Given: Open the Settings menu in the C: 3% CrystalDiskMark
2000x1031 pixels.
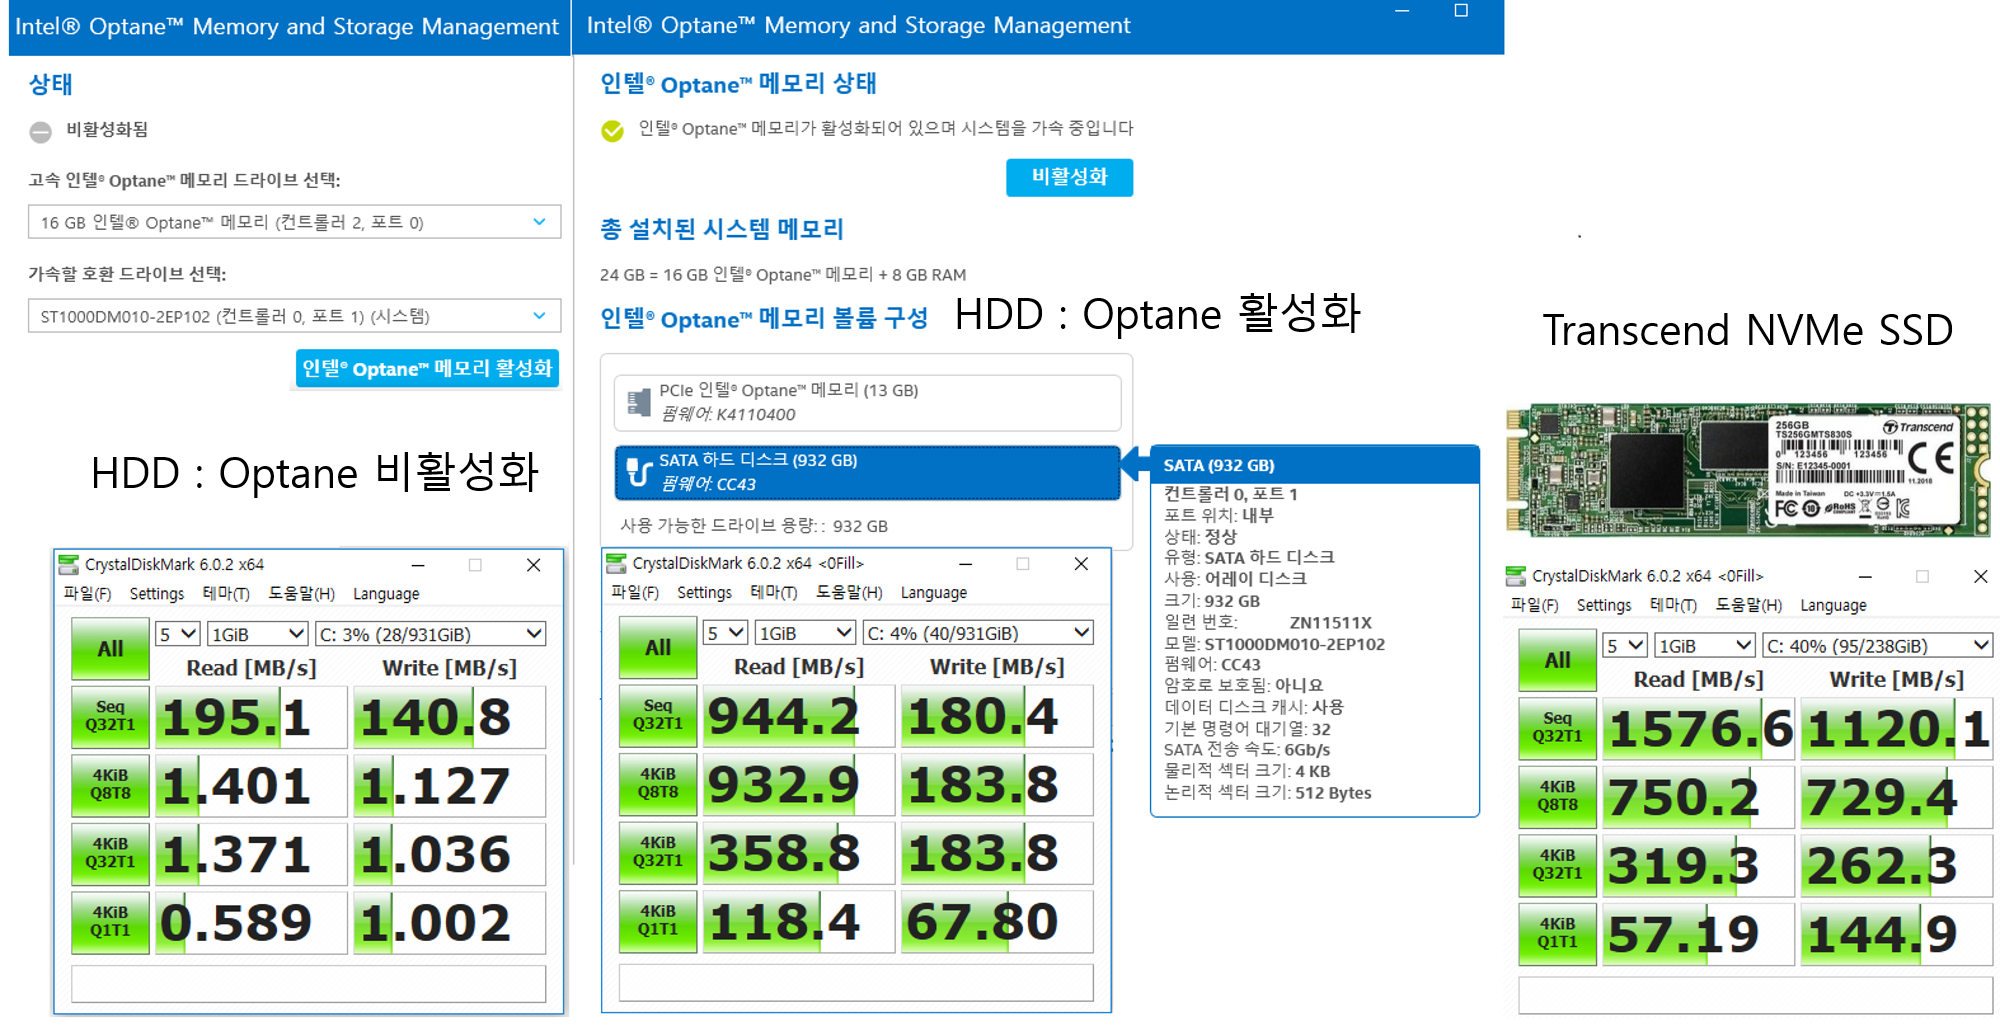Looking at the screenshot, I should click(157, 594).
